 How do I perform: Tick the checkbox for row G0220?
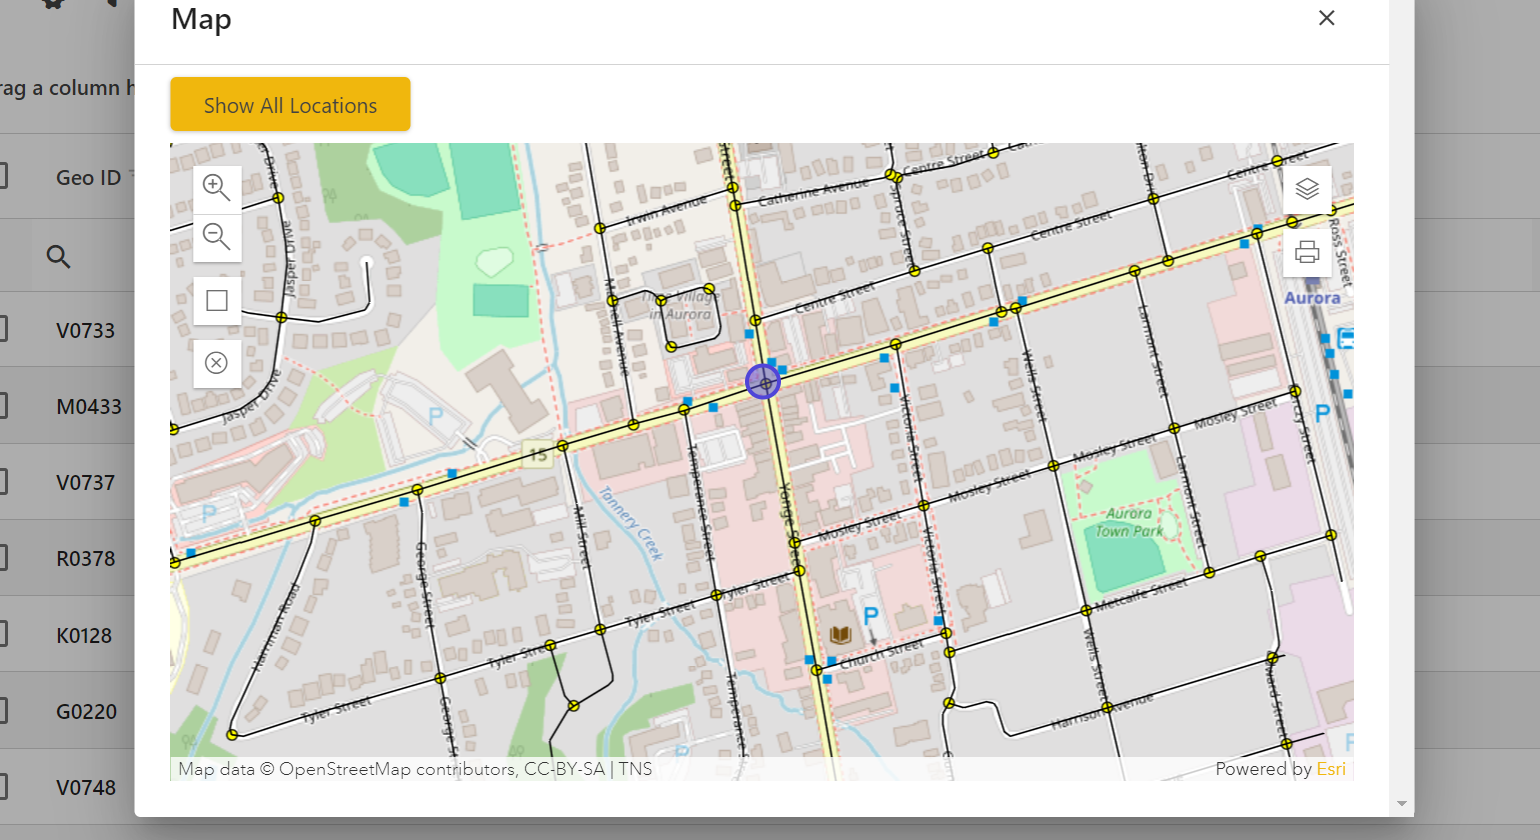[3, 711]
